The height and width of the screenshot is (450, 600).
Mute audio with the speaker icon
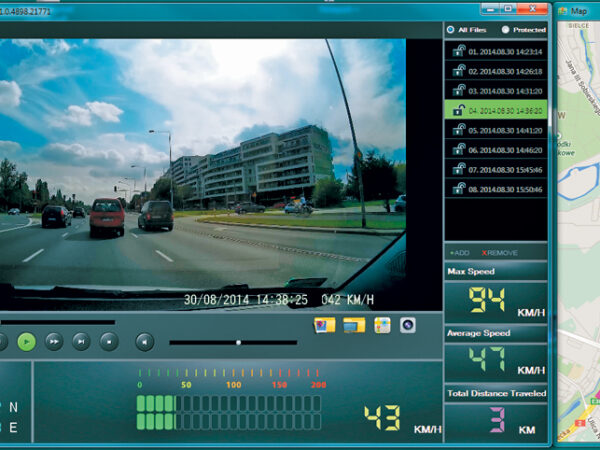(145, 342)
